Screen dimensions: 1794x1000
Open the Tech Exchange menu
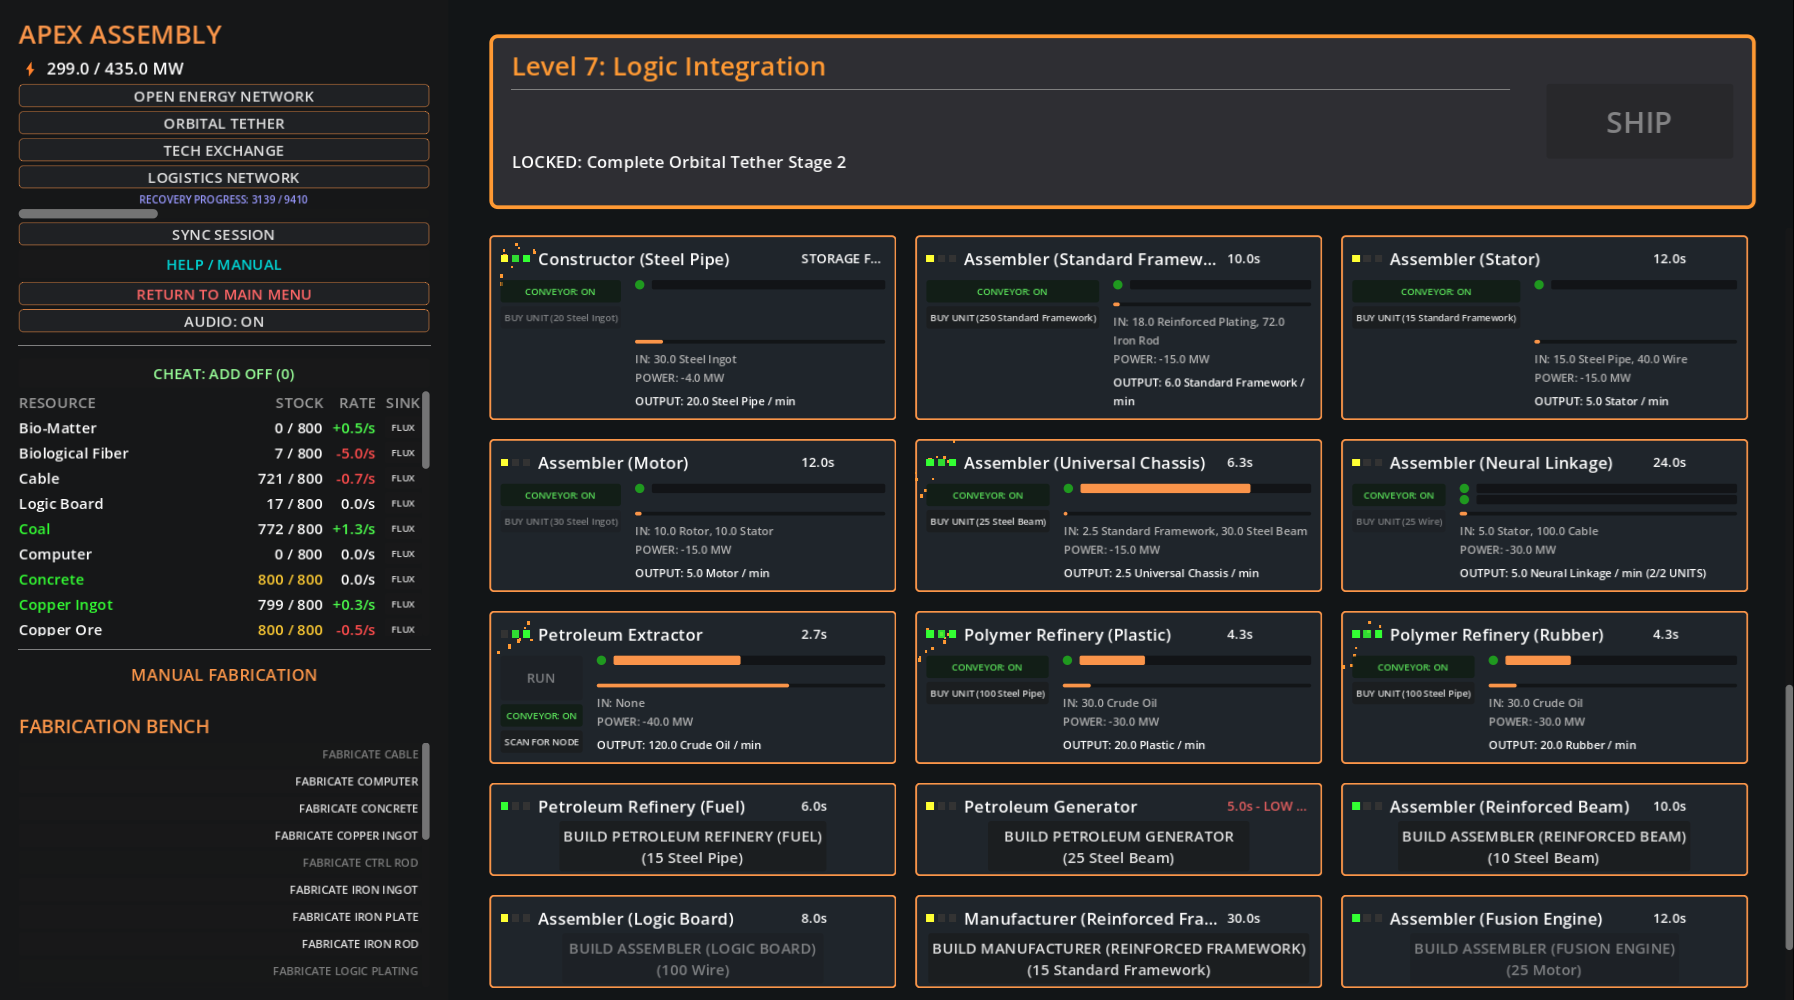tap(224, 151)
